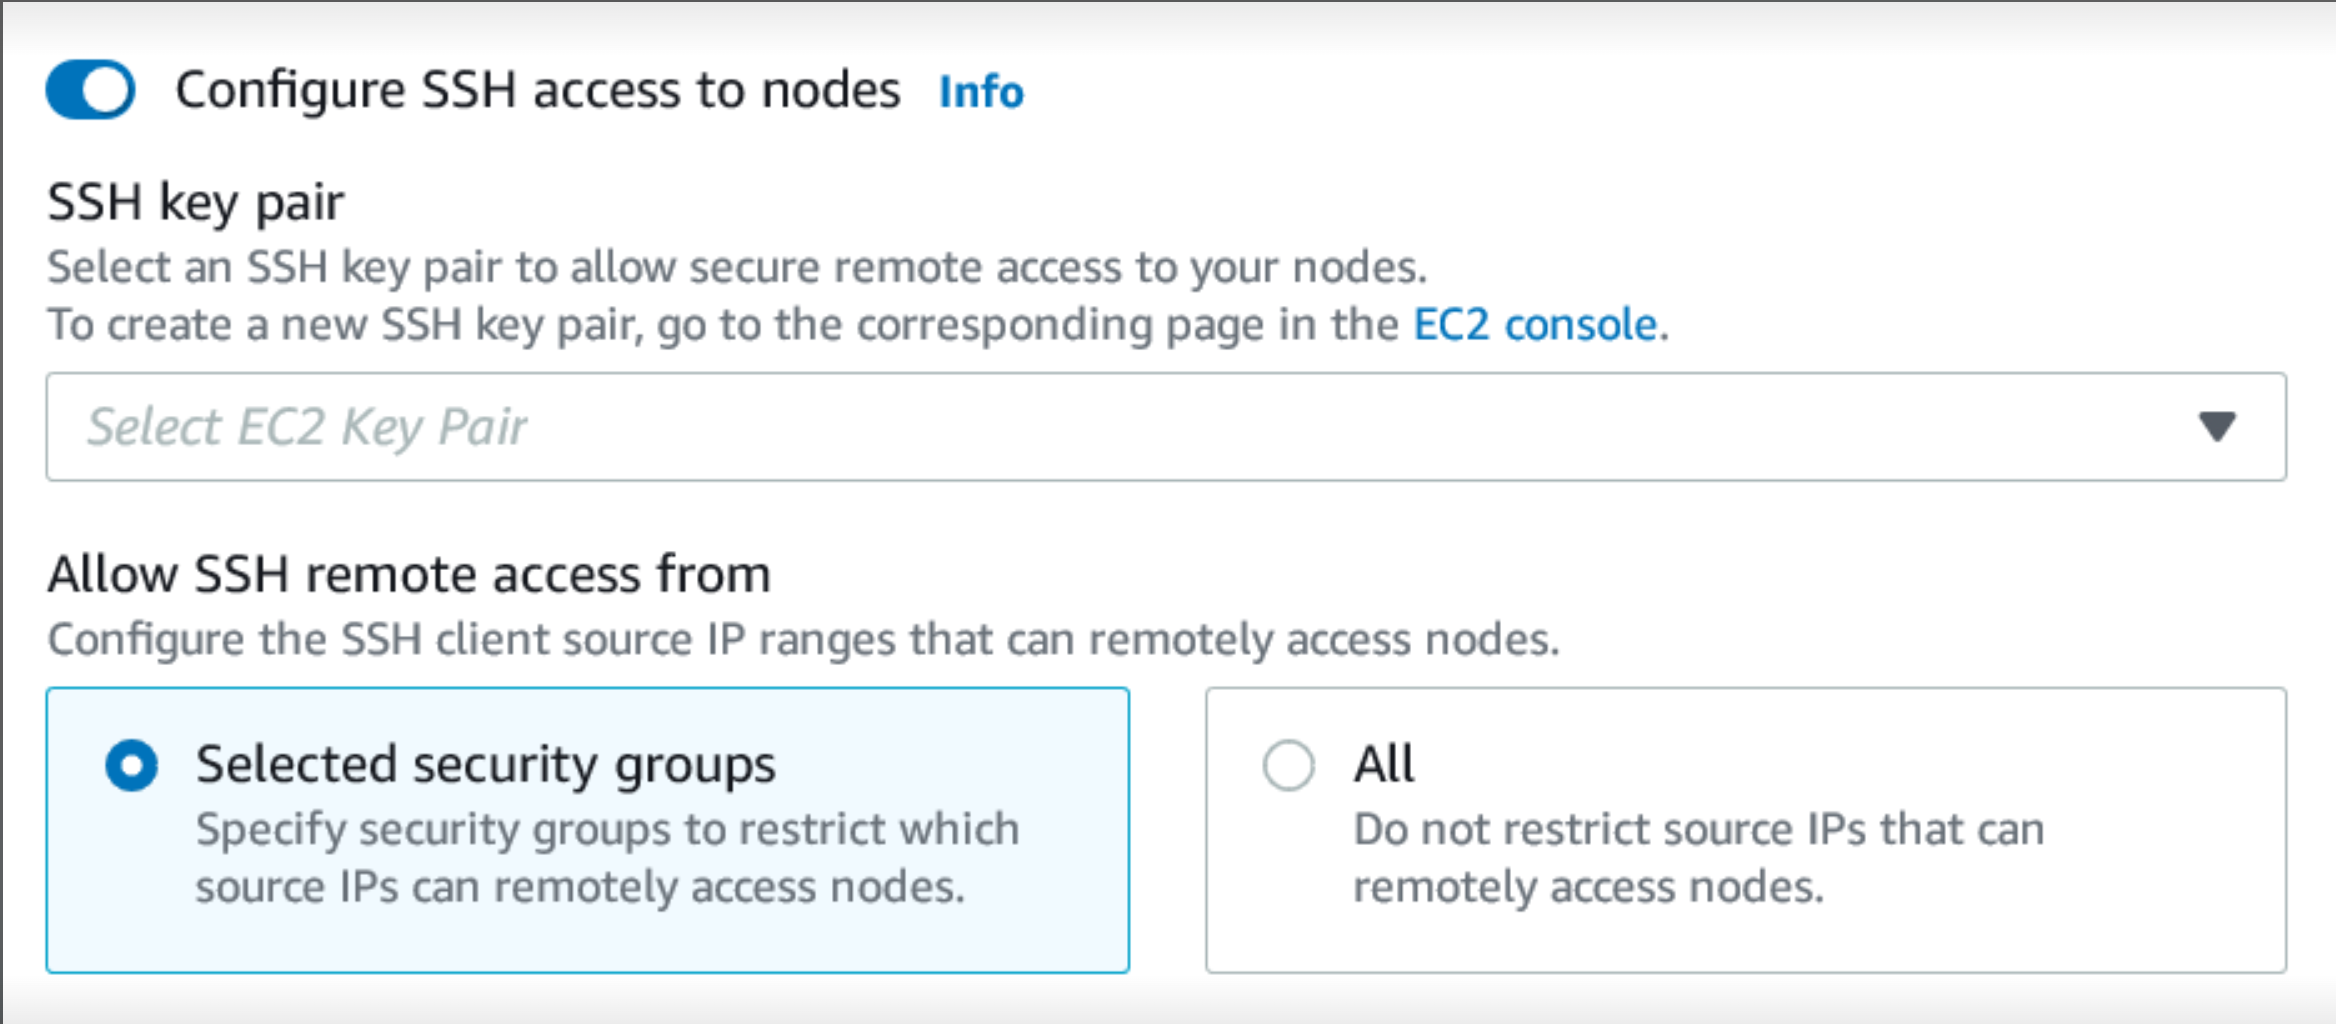Click the dropdown caret on the key pair selector

(2218, 427)
